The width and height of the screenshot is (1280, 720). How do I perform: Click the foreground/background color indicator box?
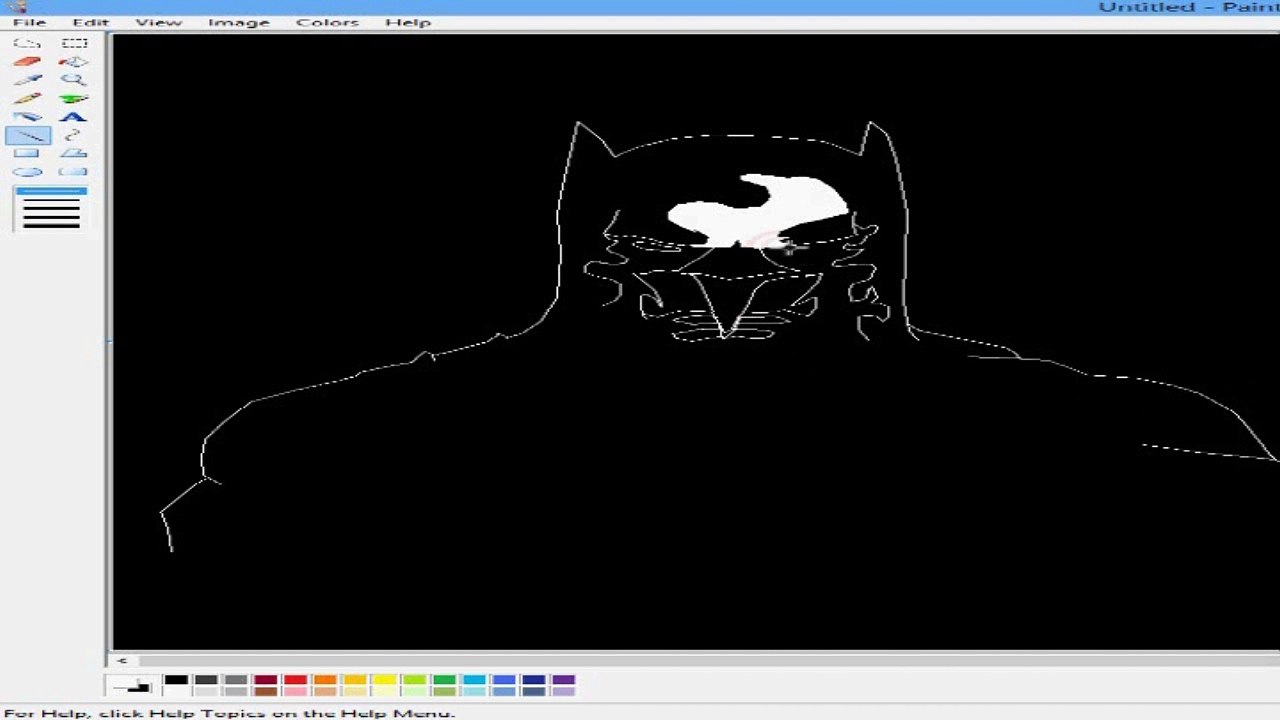[x=132, y=685]
